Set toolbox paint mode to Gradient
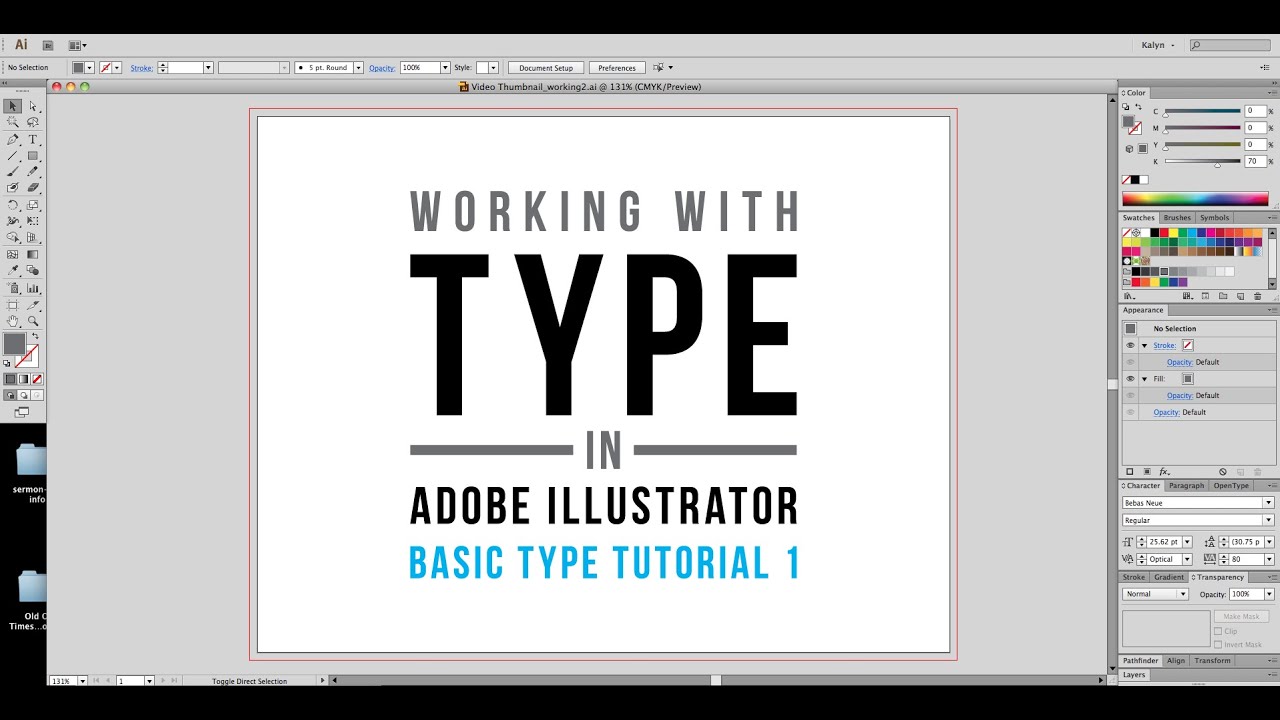Viewport: 1280px width, 720px height. 24,379
